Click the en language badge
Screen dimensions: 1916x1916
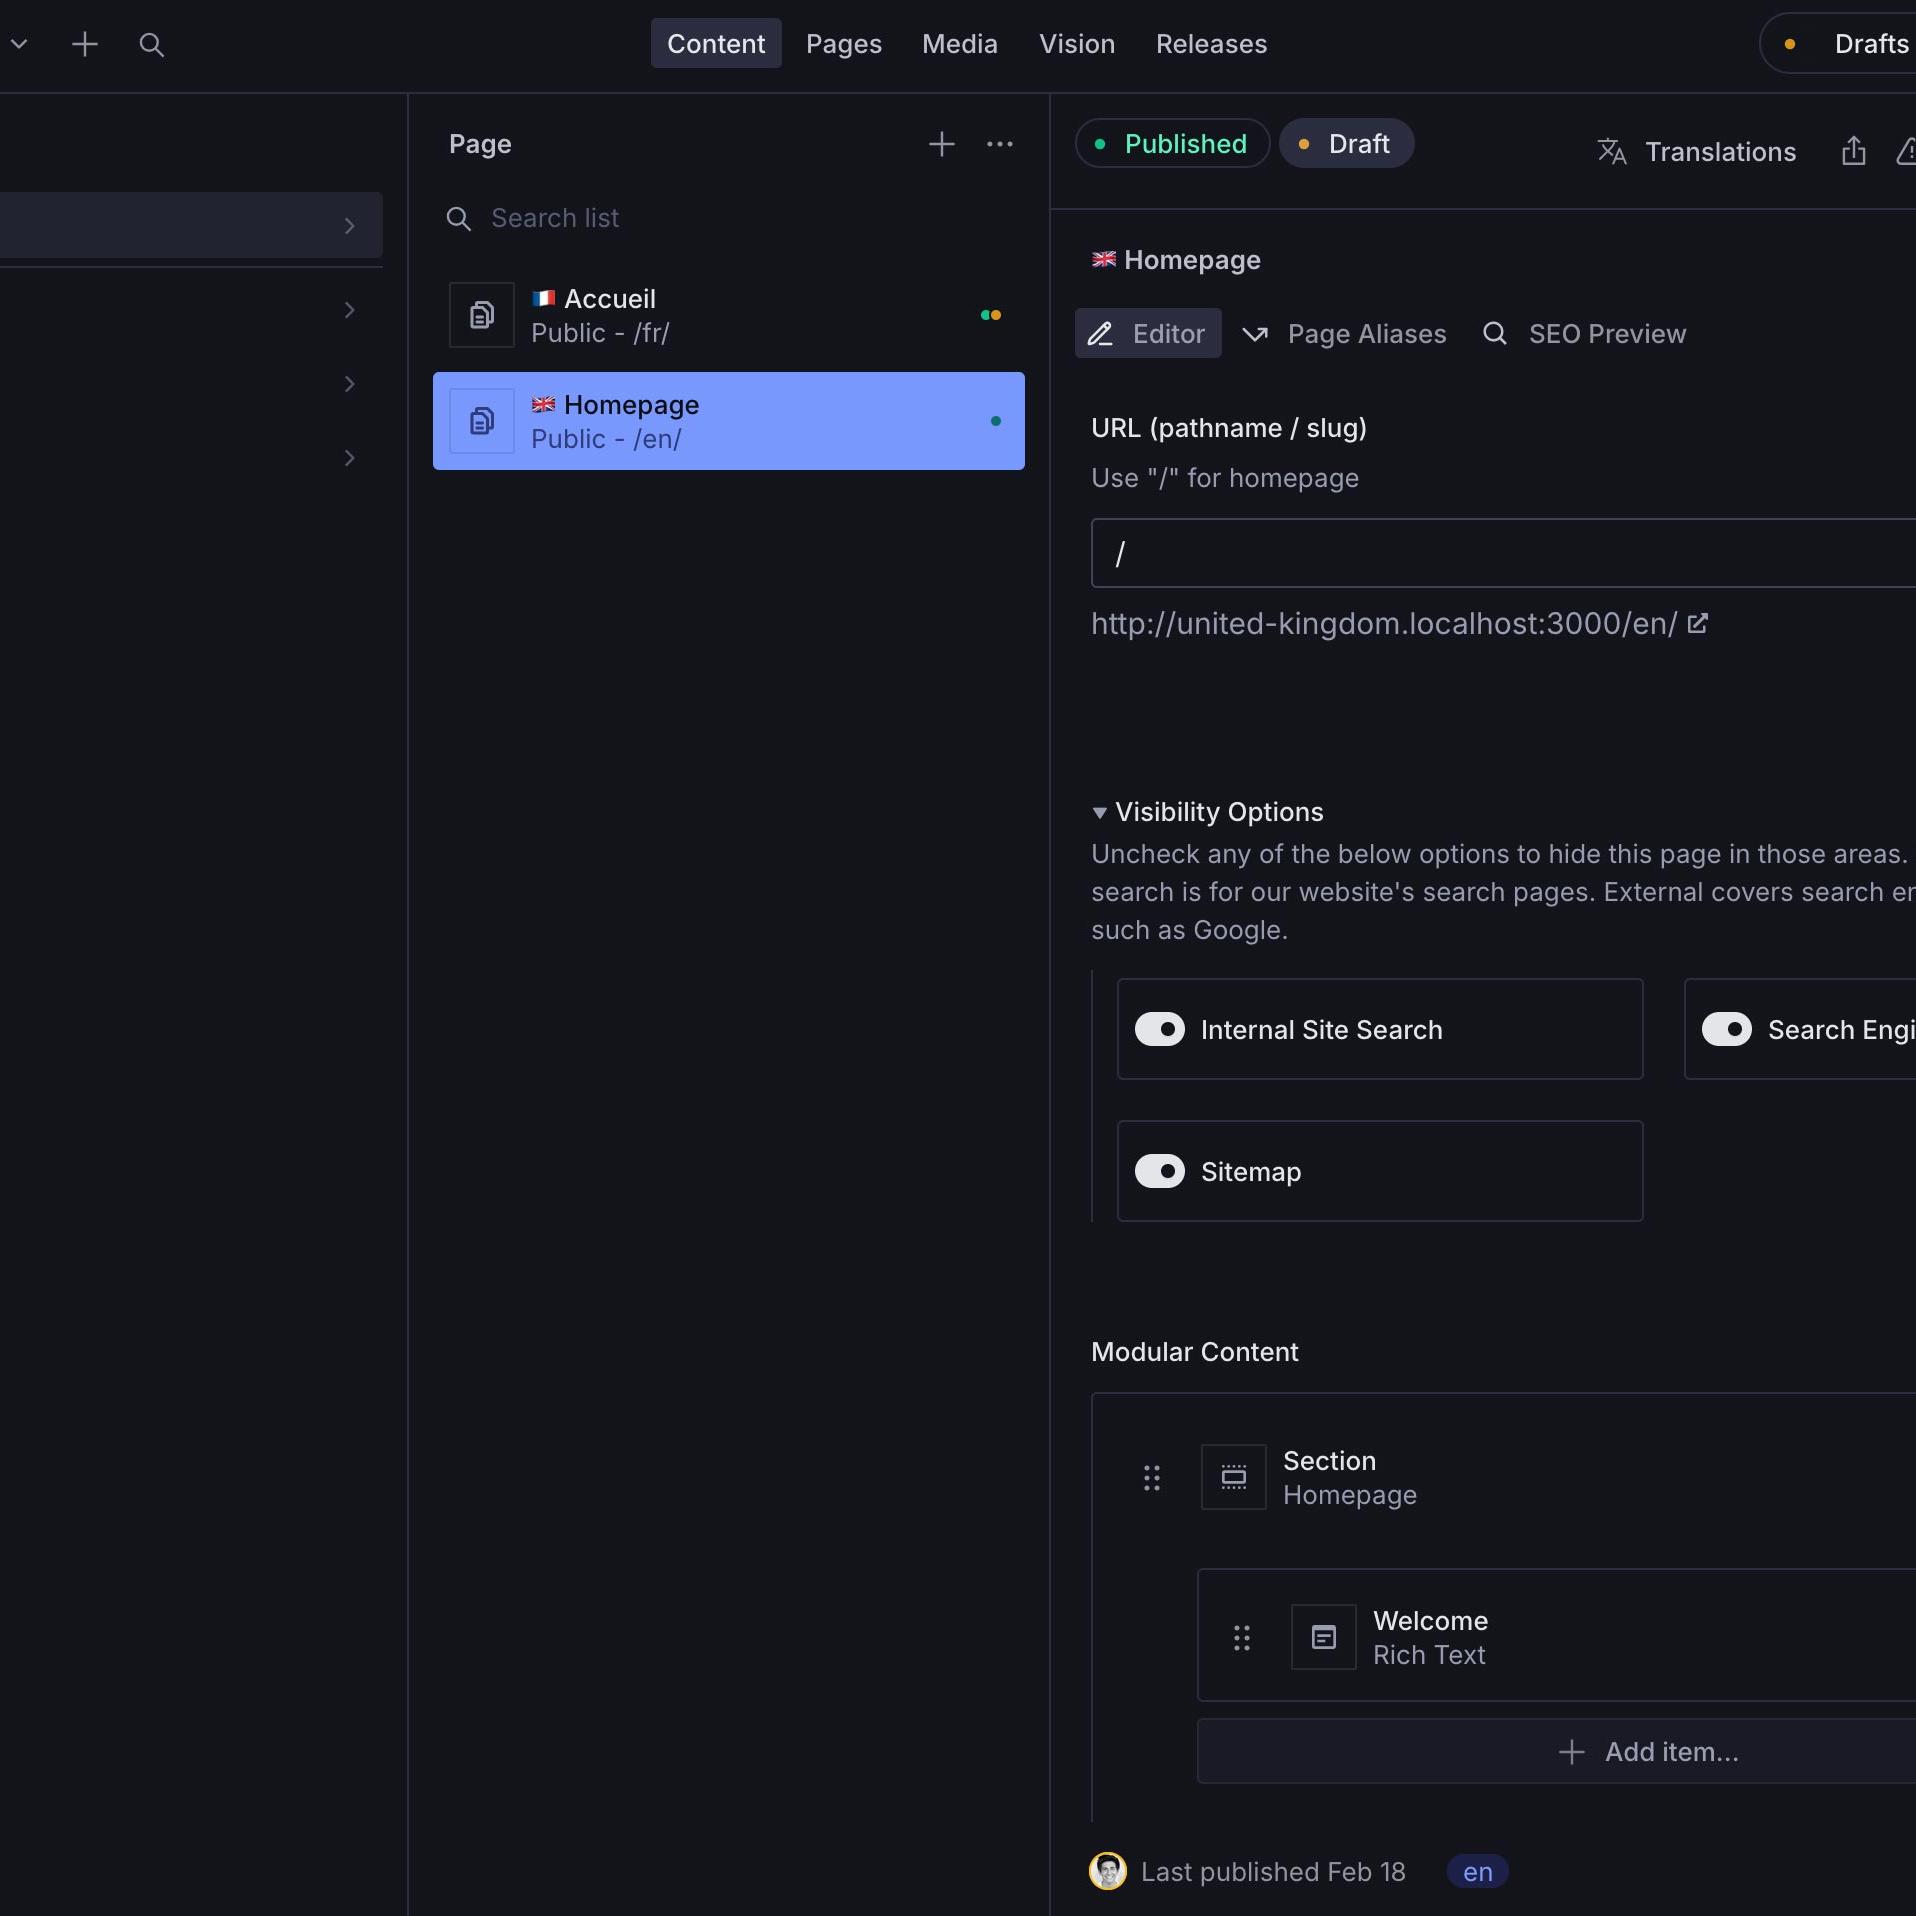pyautogui.click(x=1477, y=1871)
